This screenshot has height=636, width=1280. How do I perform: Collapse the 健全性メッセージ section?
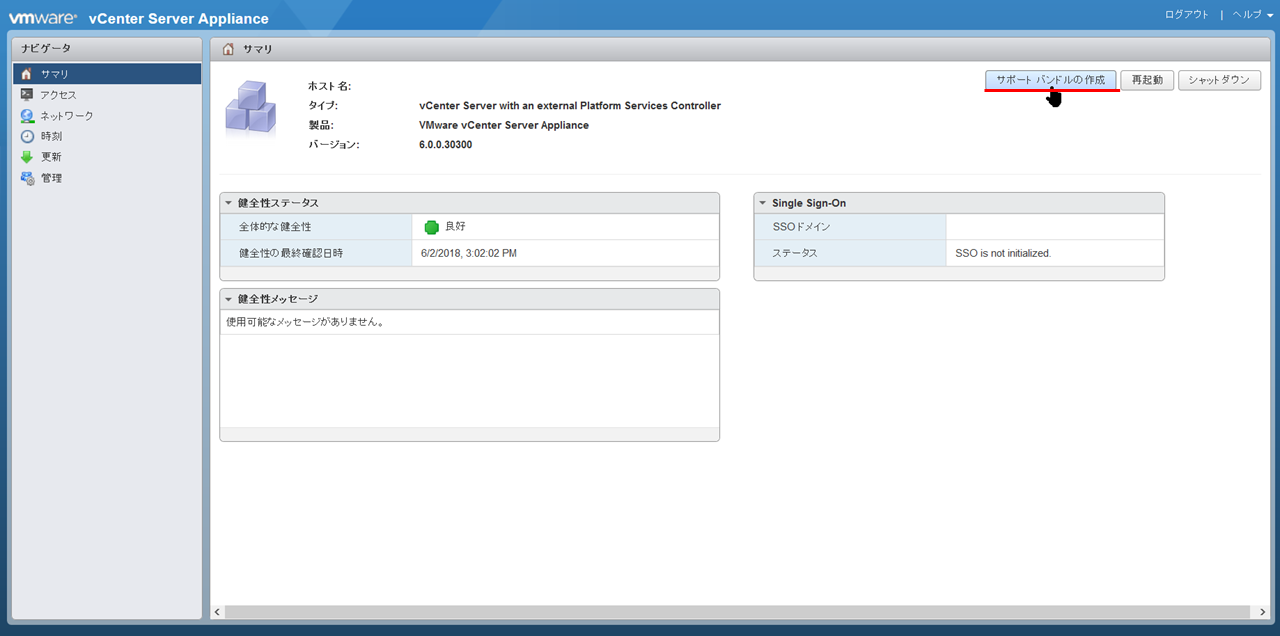[x=229, y=299]
